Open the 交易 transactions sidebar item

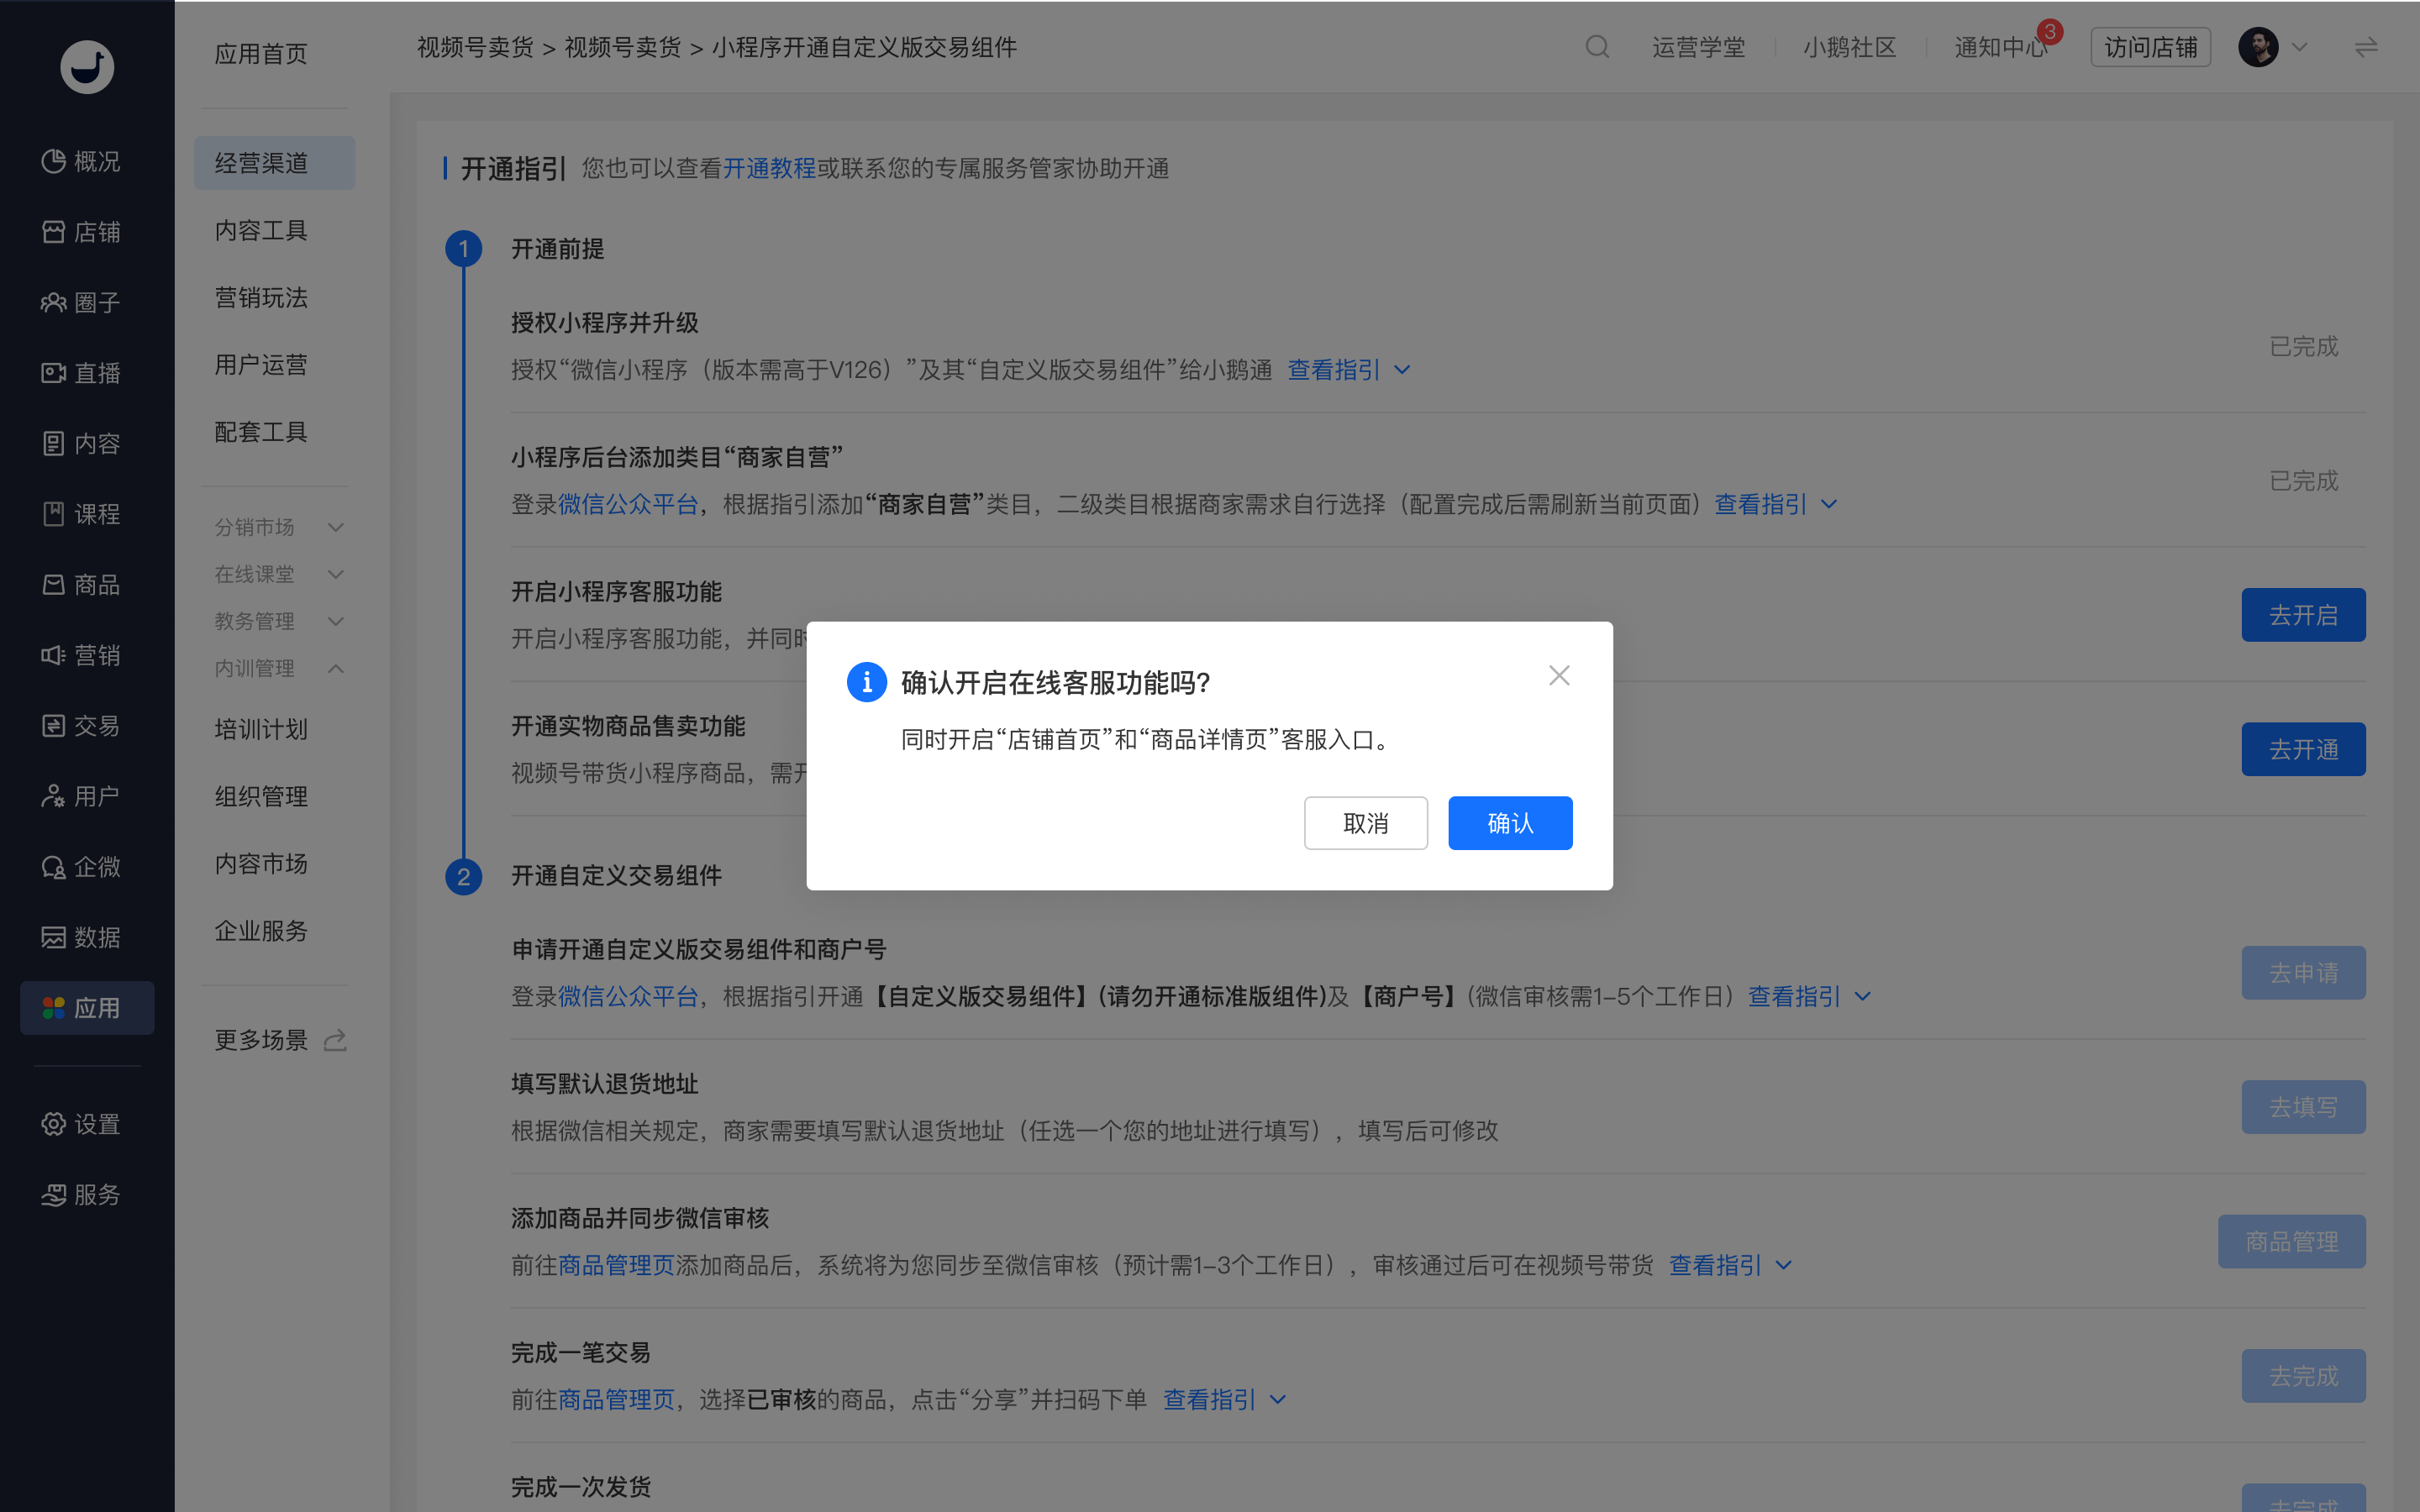pos(82,726)
